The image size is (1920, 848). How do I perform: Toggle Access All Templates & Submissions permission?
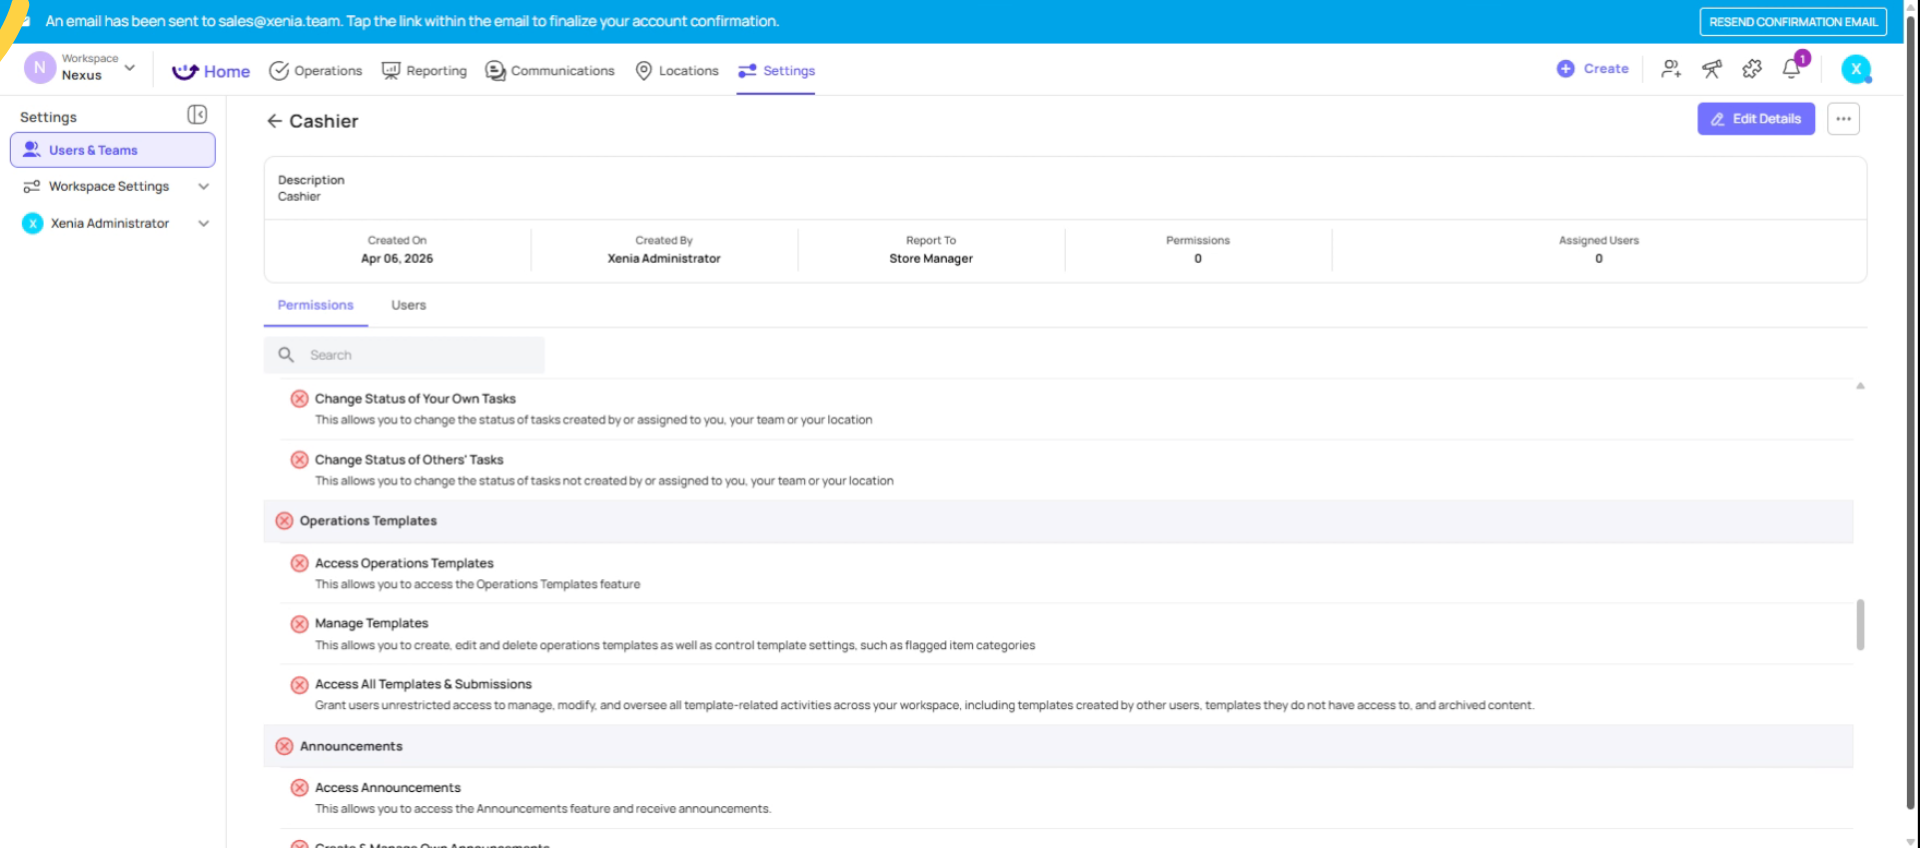(x=299, y=685)
